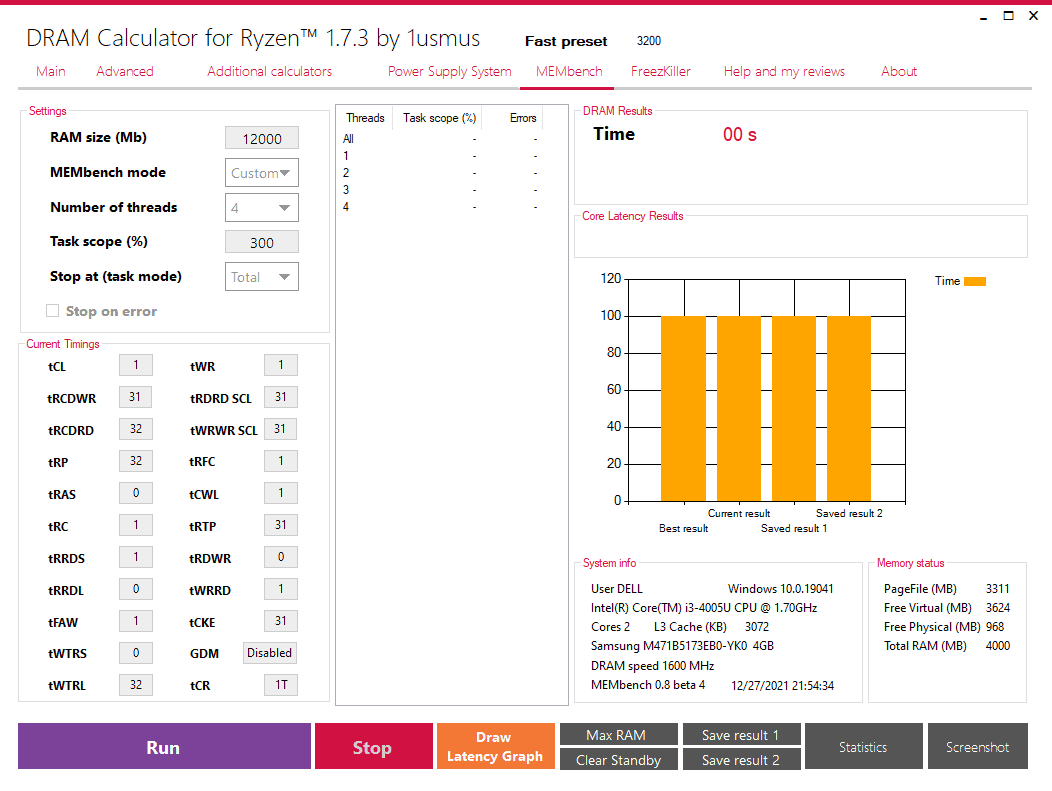
Task: Open the Statistics button
Action: point(863,746)
